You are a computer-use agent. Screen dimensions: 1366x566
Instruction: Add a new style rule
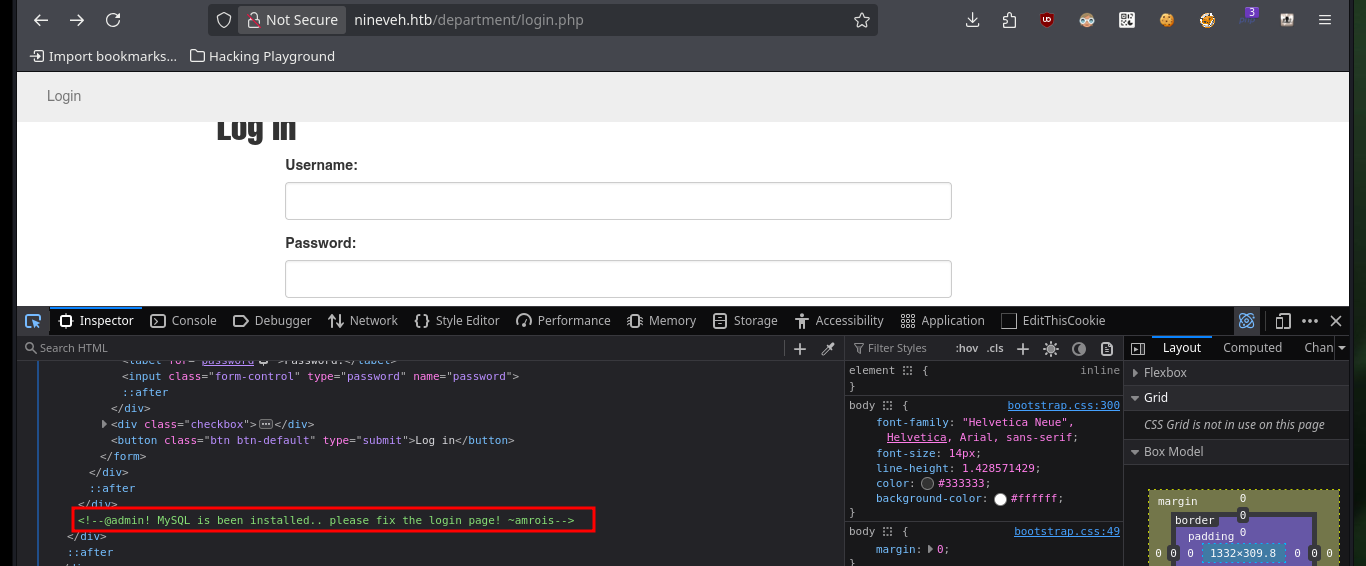click(x=1022, y=349)
